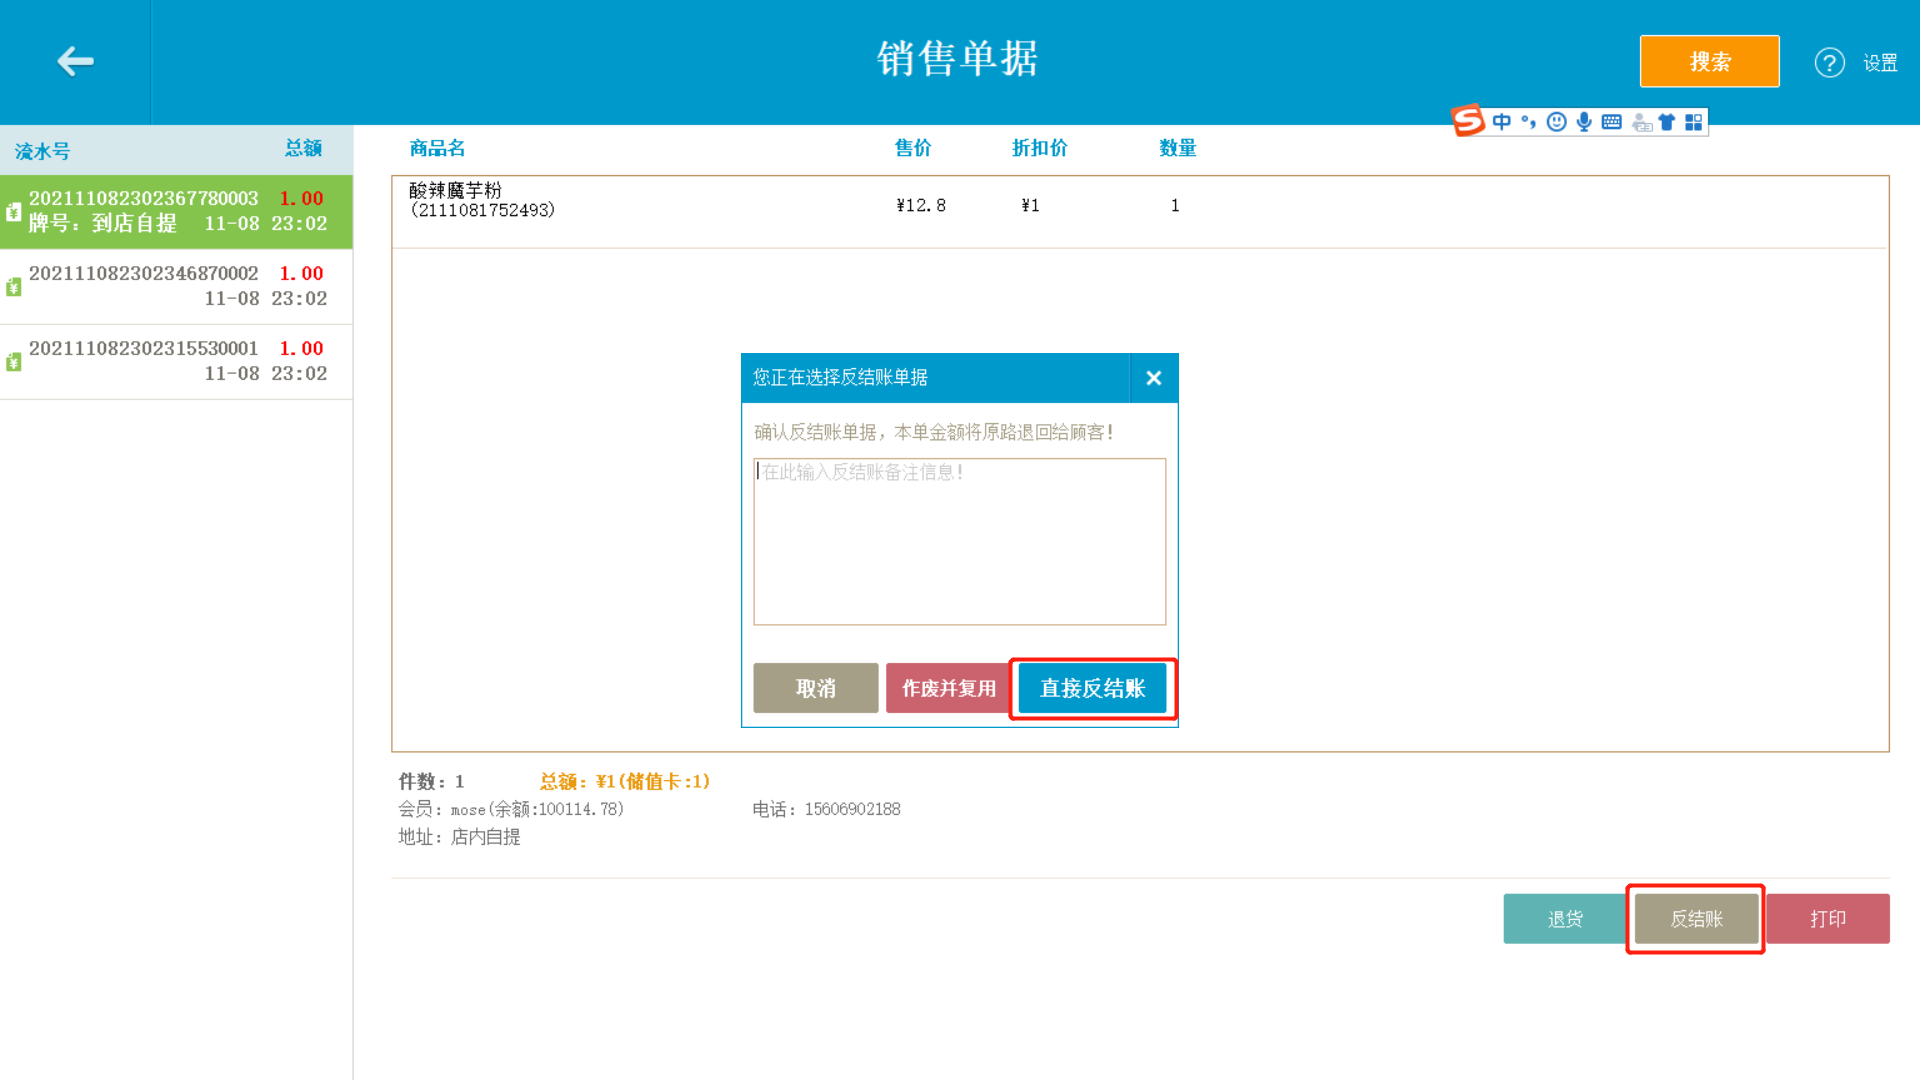Click the 退货 button
The image size is (1920, 1080).
tap(1565, 919)
